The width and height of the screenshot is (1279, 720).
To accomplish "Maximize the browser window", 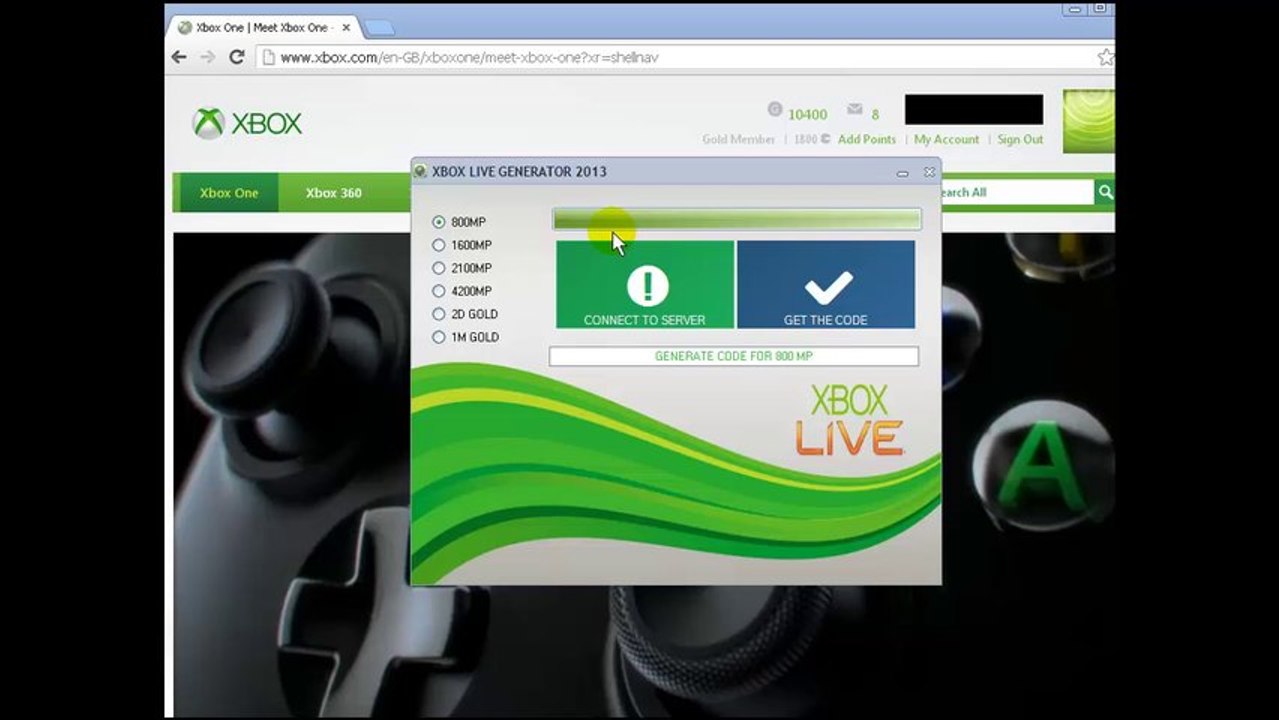I will pyautogui.click(x=1100, y=8).
